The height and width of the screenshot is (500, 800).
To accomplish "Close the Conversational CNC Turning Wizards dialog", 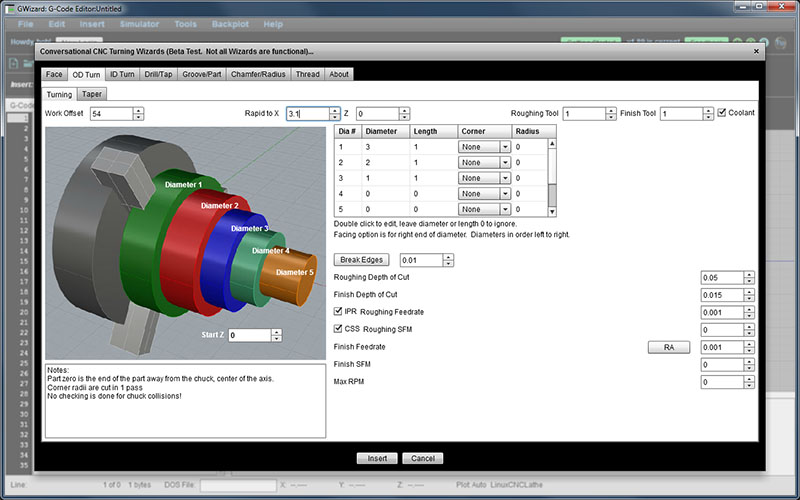I will pyautogui.click(x=756, y=52).
